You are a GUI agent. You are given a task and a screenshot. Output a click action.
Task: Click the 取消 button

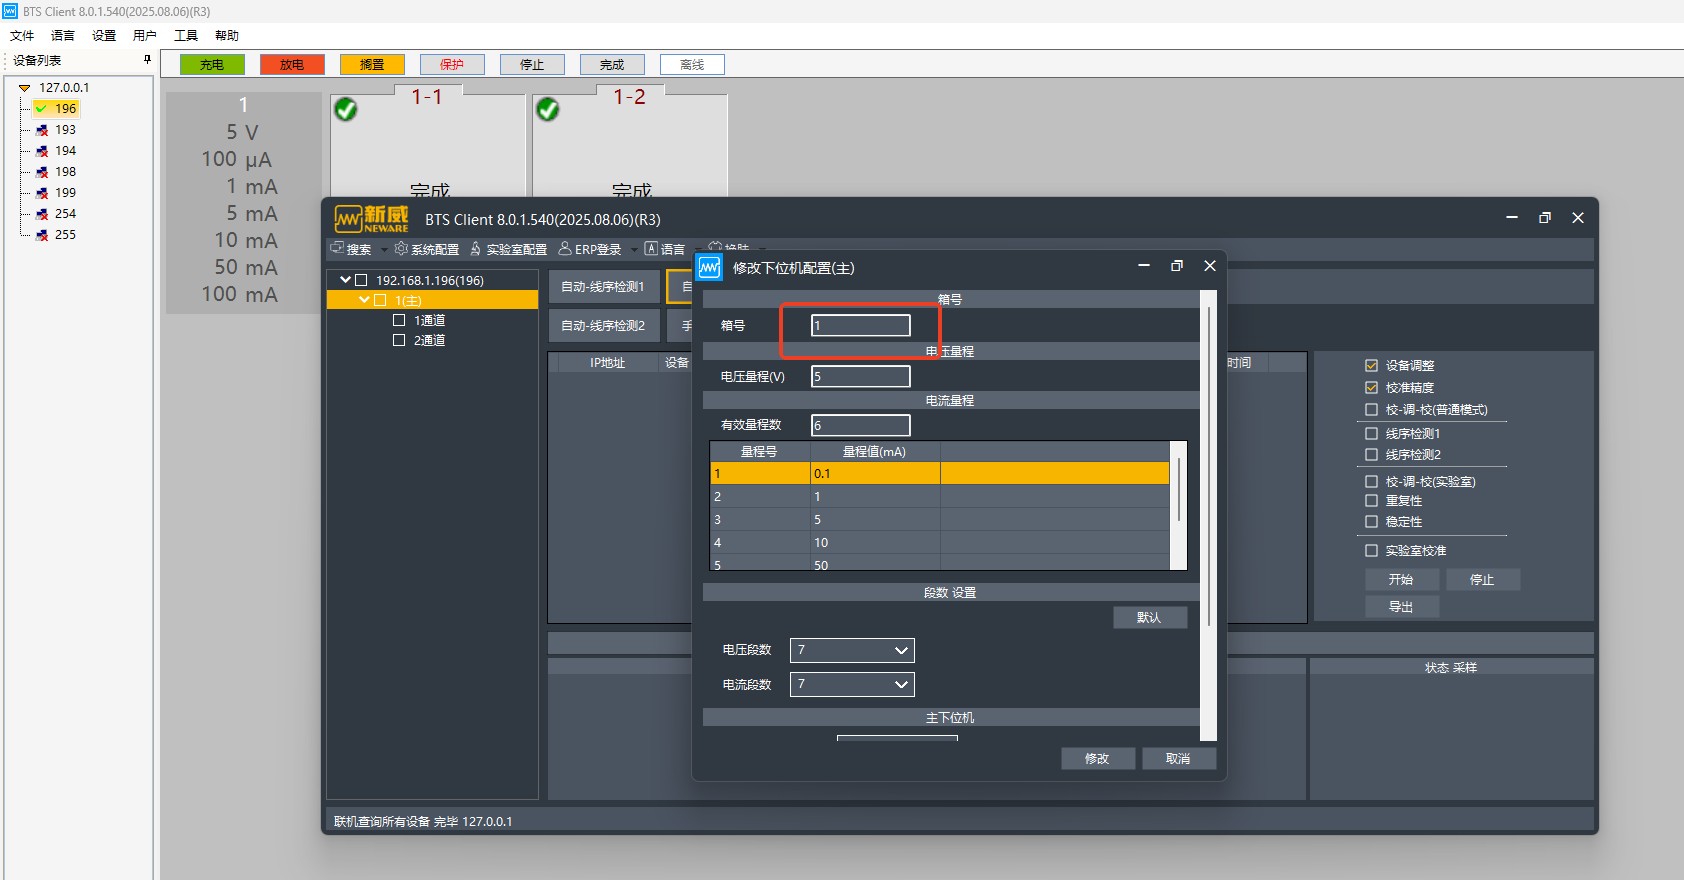1178,759
